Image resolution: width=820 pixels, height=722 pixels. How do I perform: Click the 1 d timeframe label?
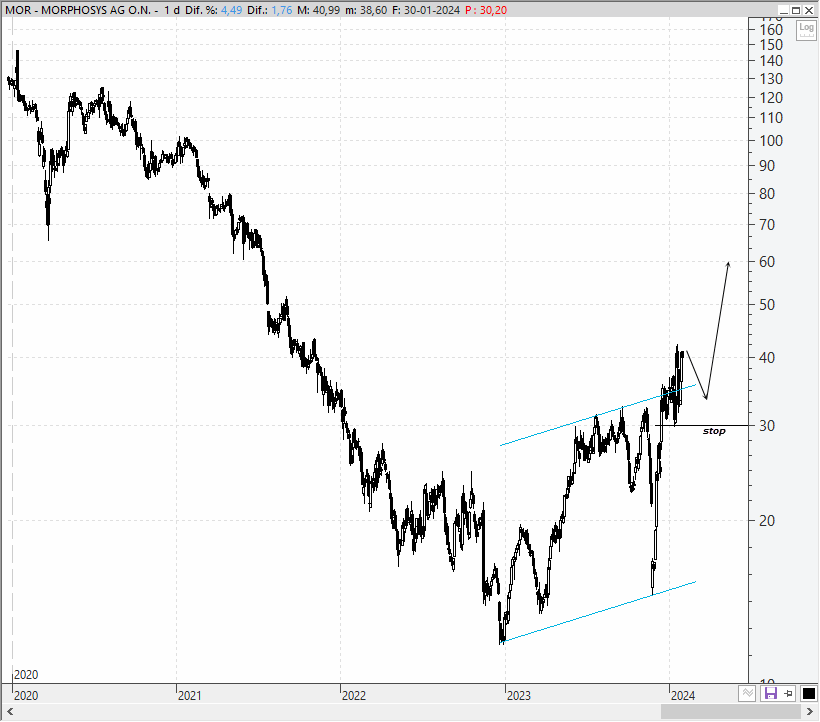[x=171, y=10]
